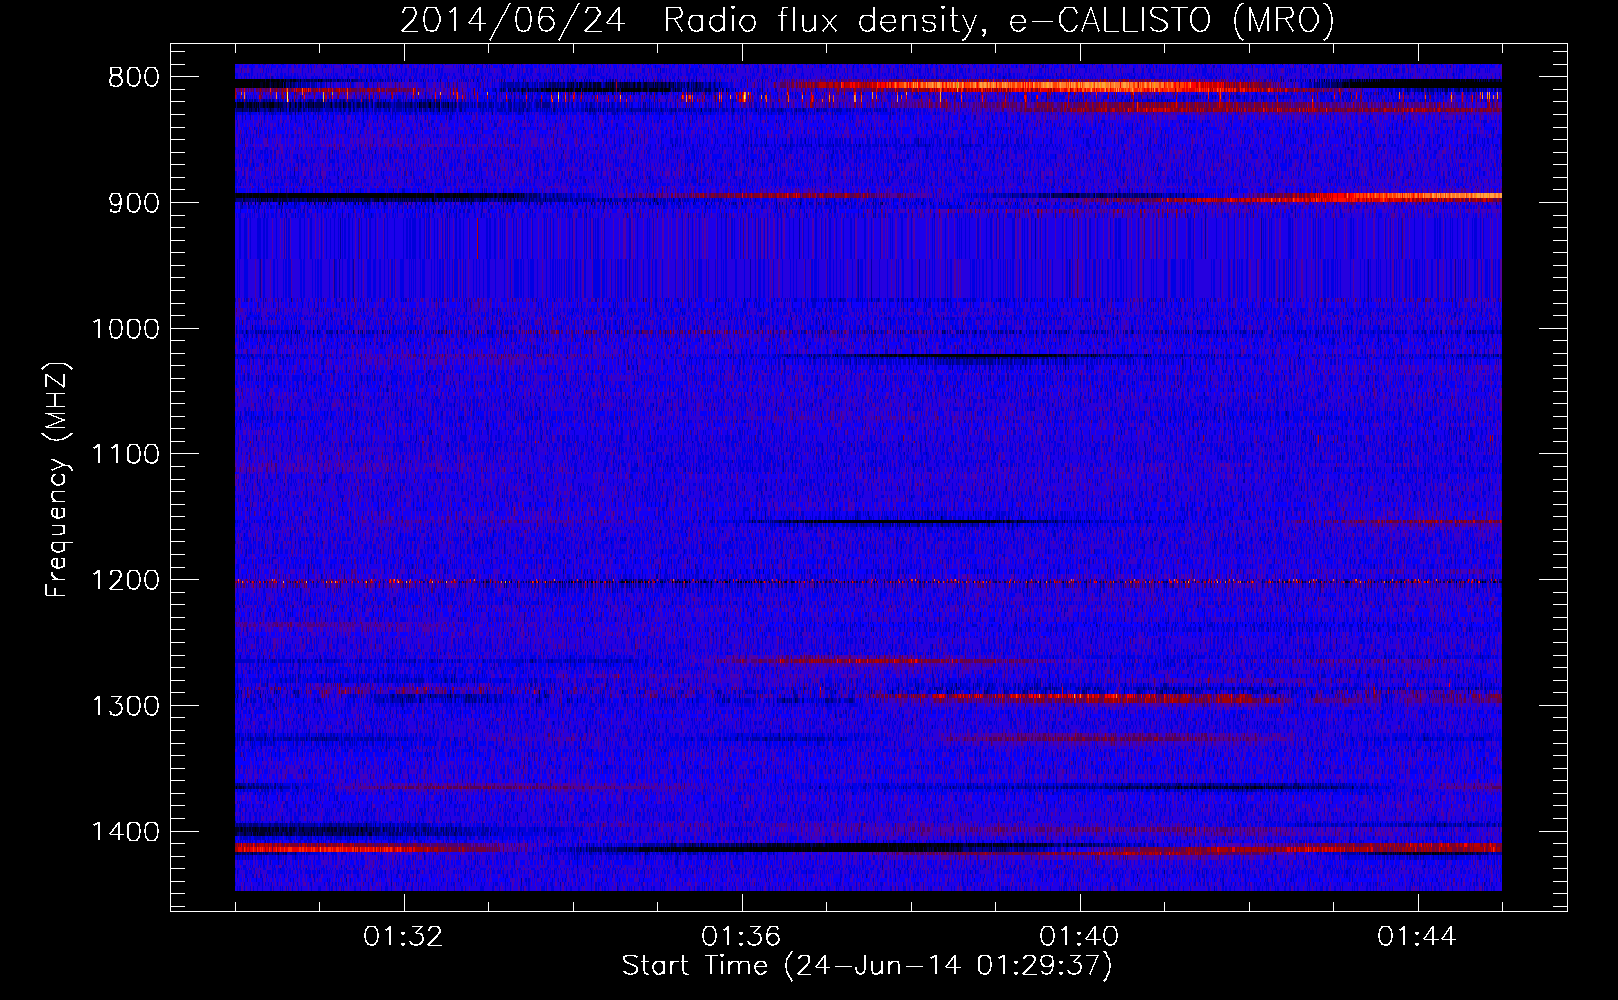Click the 'Start Time (24-Jun-14 01:29:37)' label

tap(867, 966)
